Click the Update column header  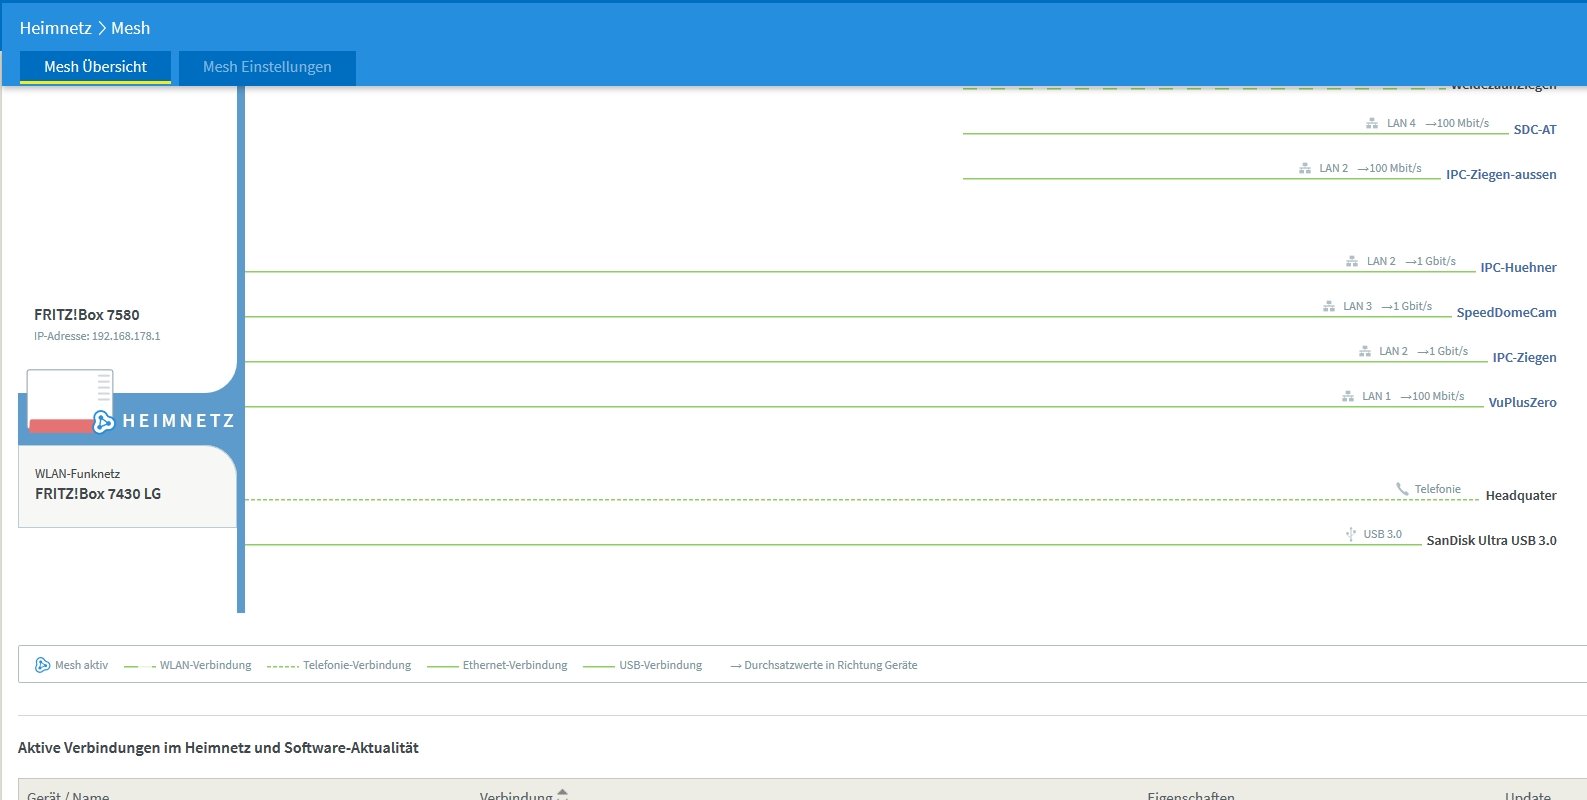tap(1528, 795)
